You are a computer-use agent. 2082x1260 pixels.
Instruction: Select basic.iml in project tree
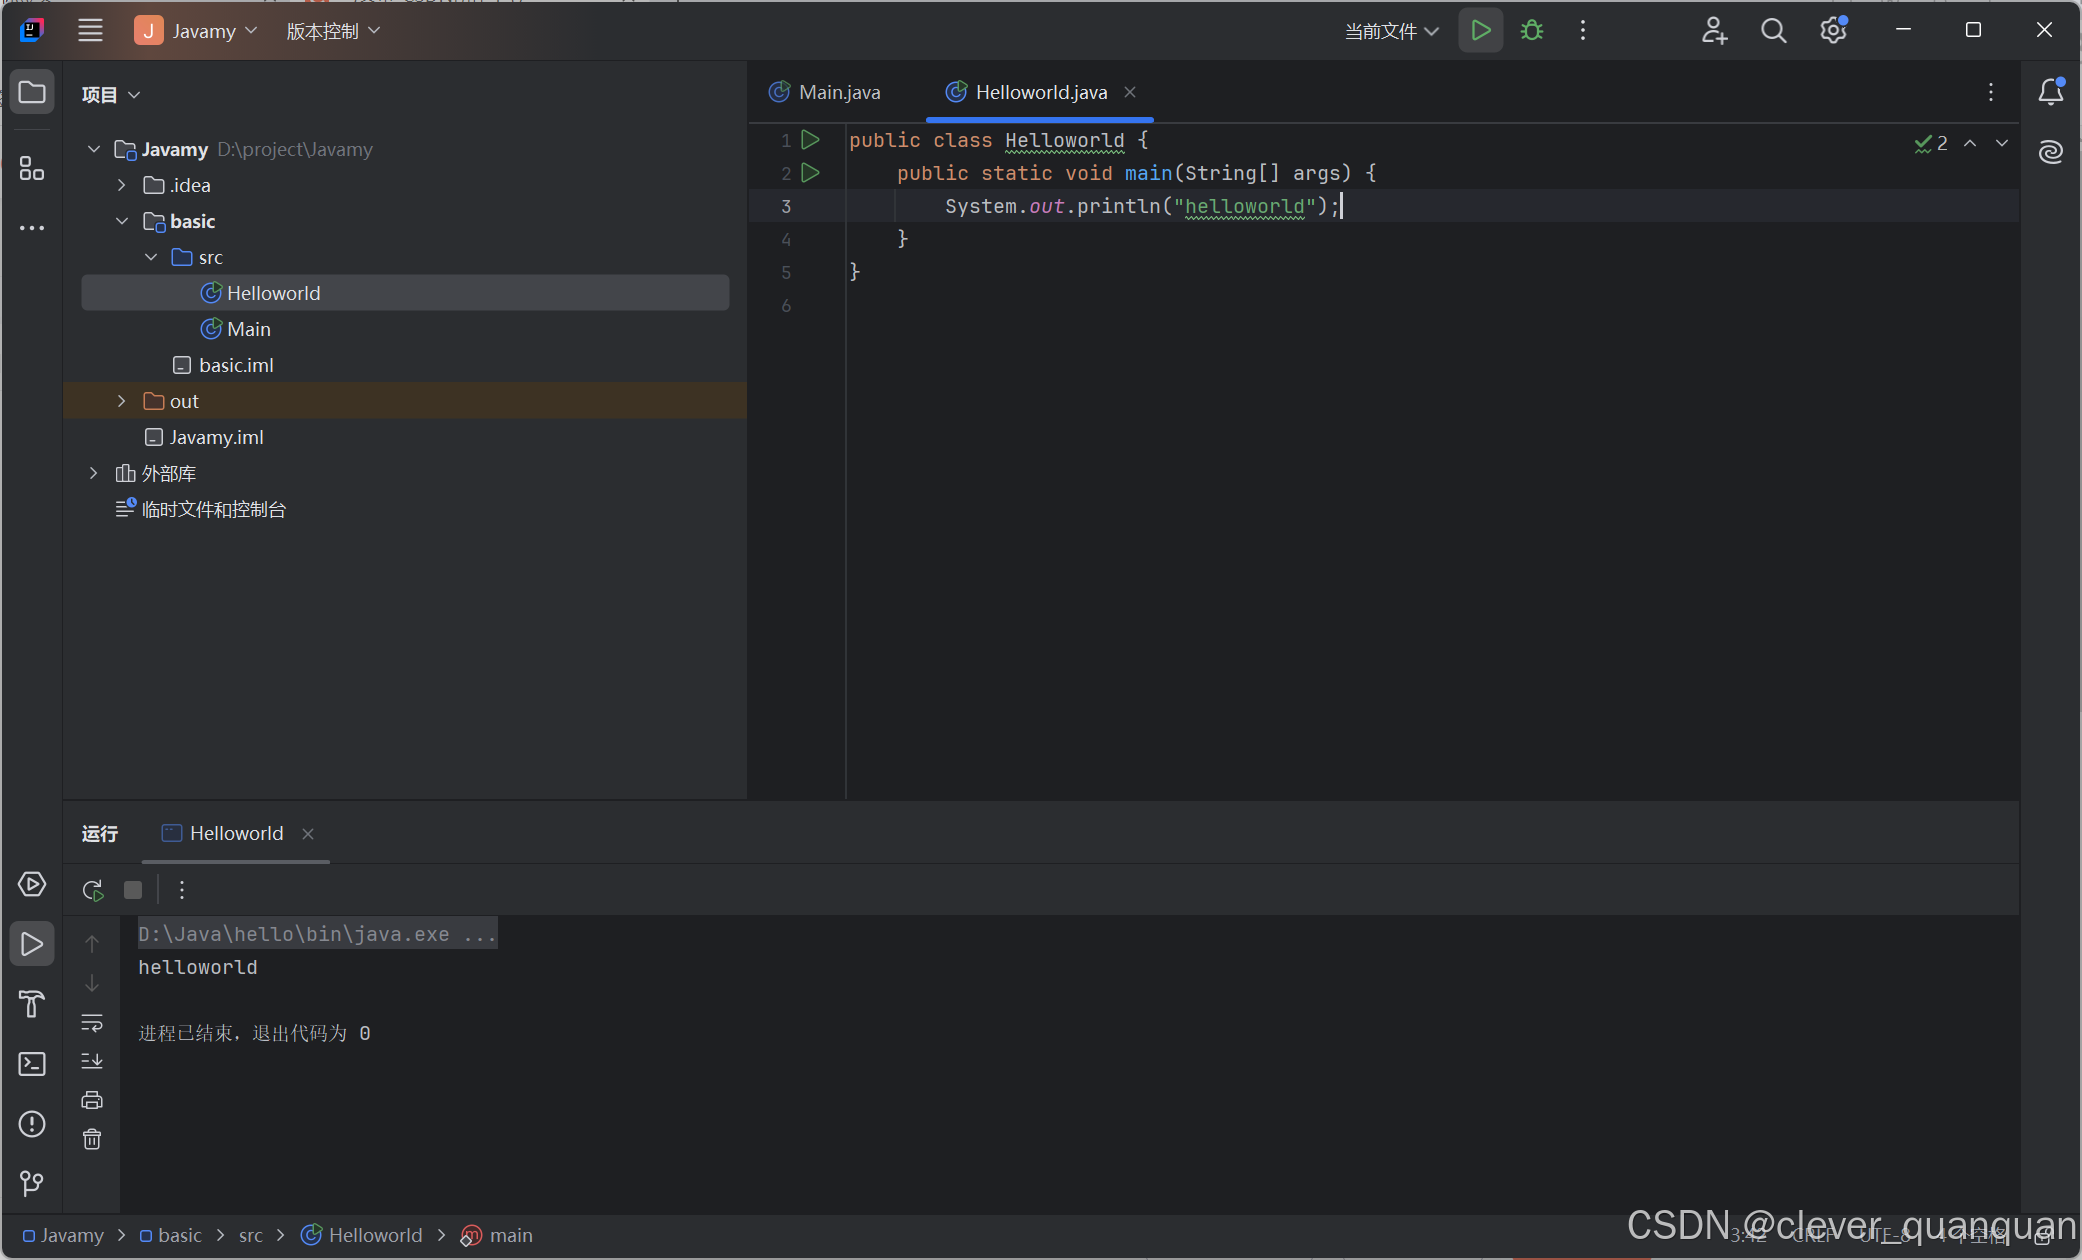[x=236, y=365]
